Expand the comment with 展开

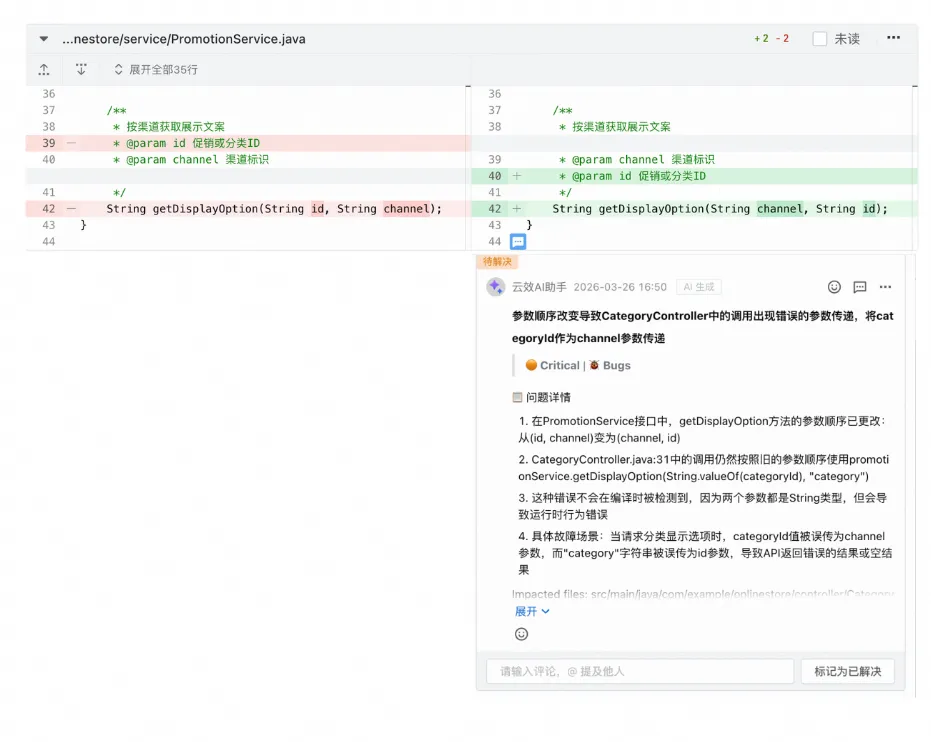point(532,611)
